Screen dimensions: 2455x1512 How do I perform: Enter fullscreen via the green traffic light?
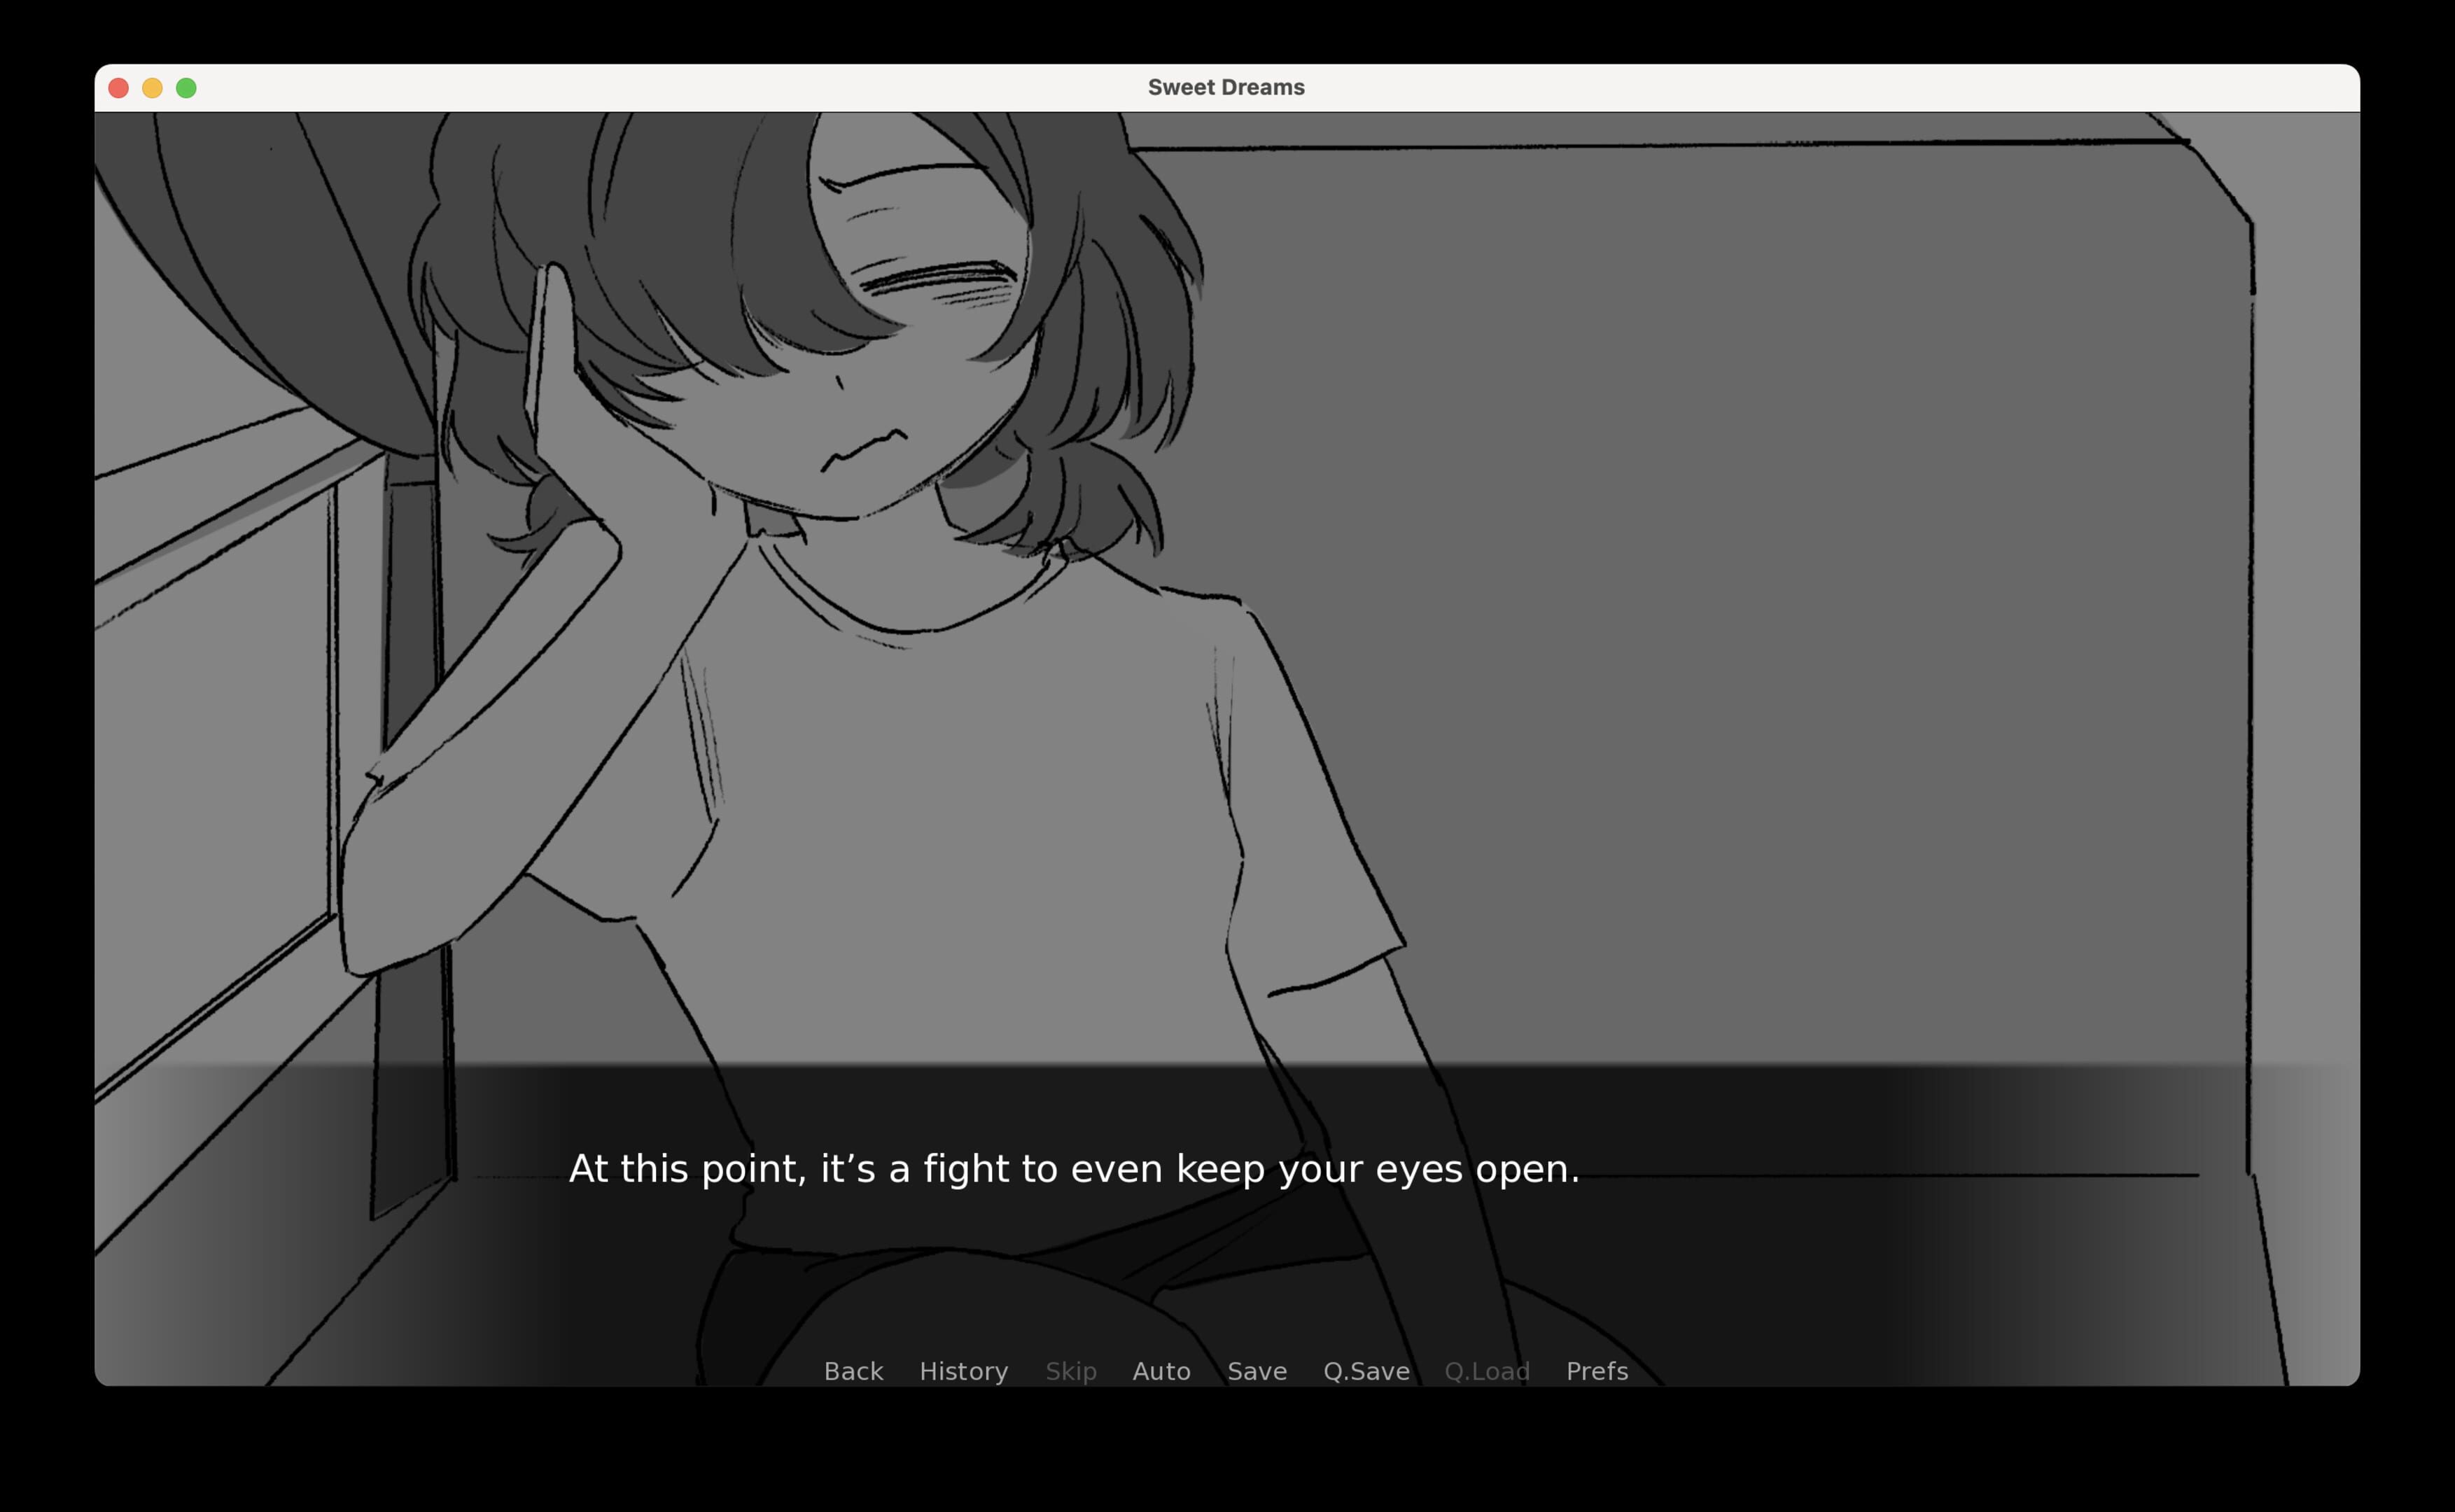[186, 88]
